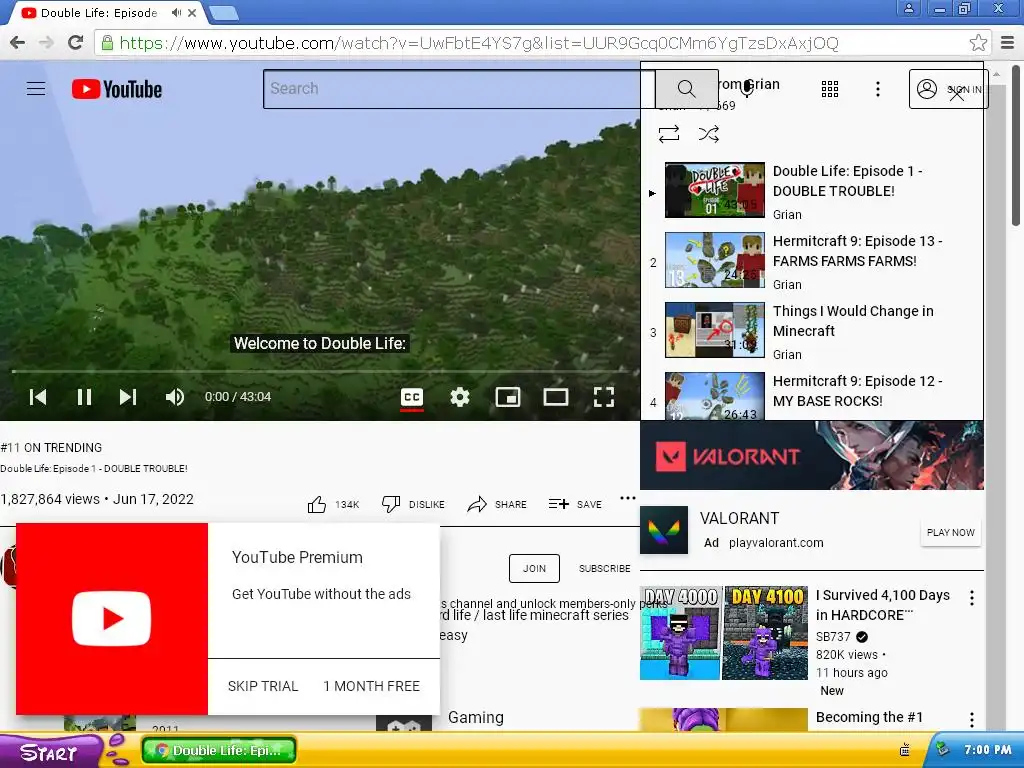Share the video
The image size is (1024, 768).
[x=497, y=504]
